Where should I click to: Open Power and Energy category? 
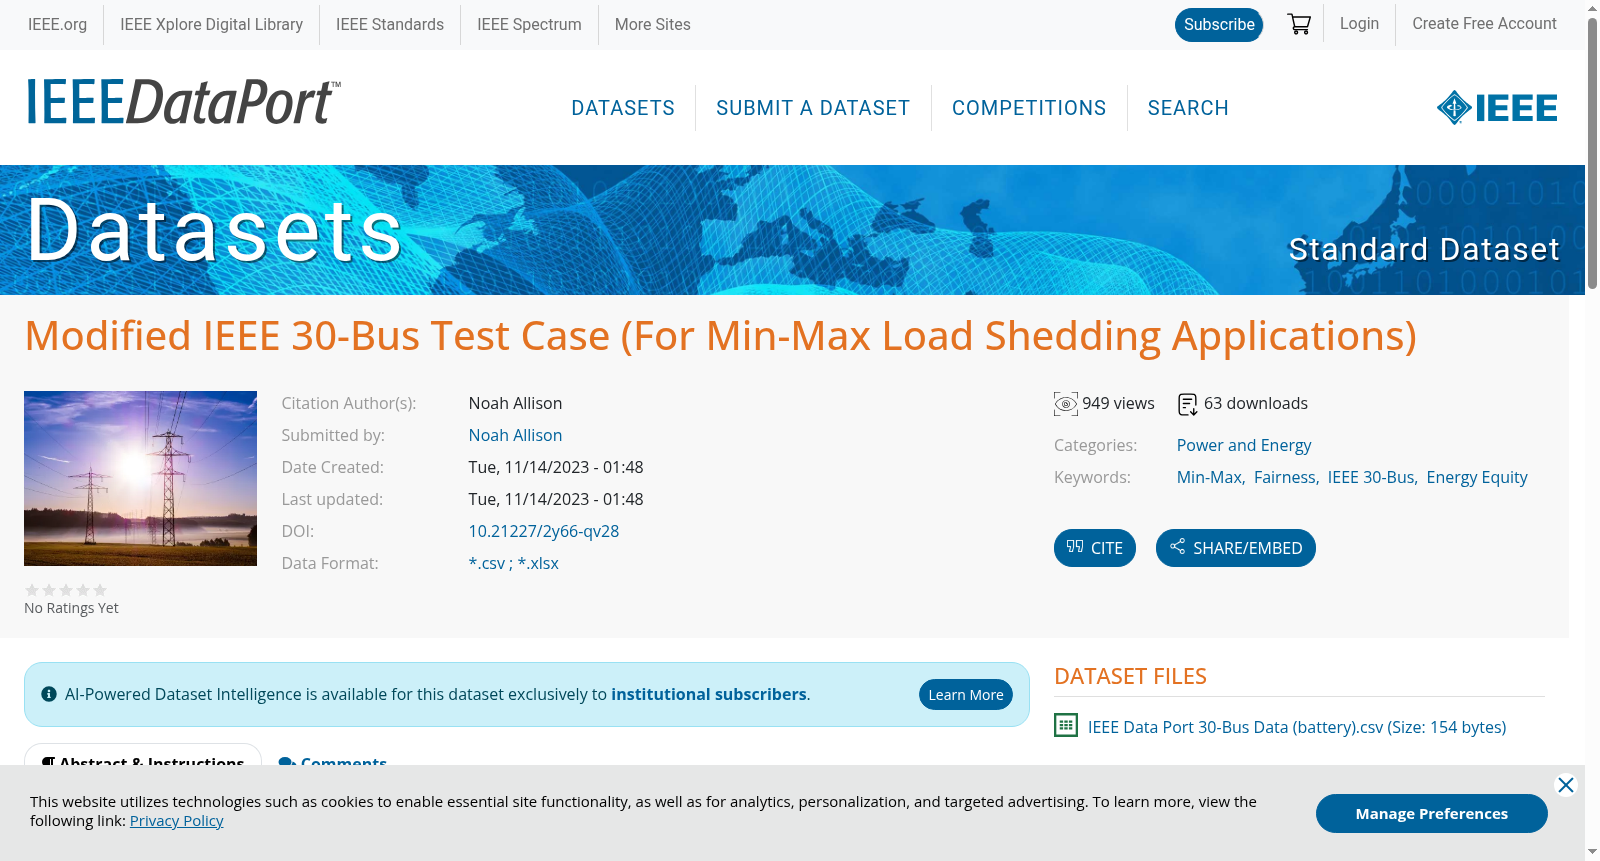(x=1244, y=445)
